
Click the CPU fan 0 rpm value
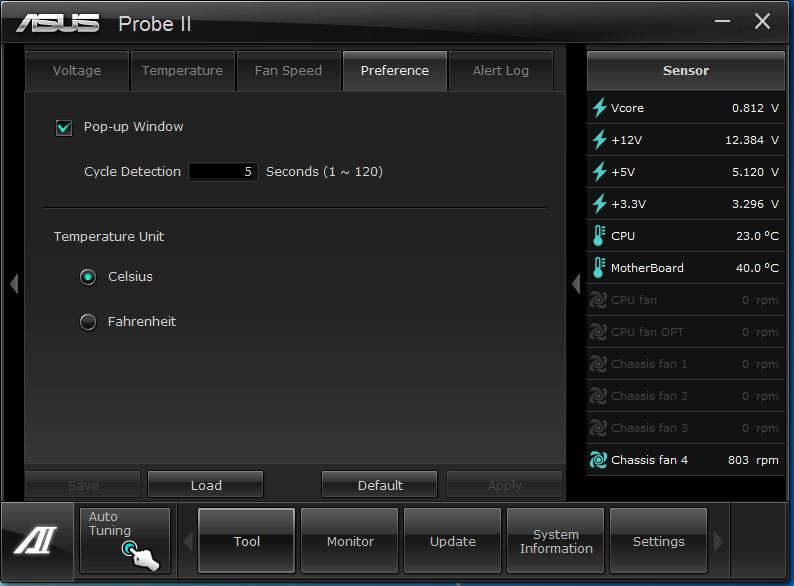pyautogui.click(x=760, y=300)
